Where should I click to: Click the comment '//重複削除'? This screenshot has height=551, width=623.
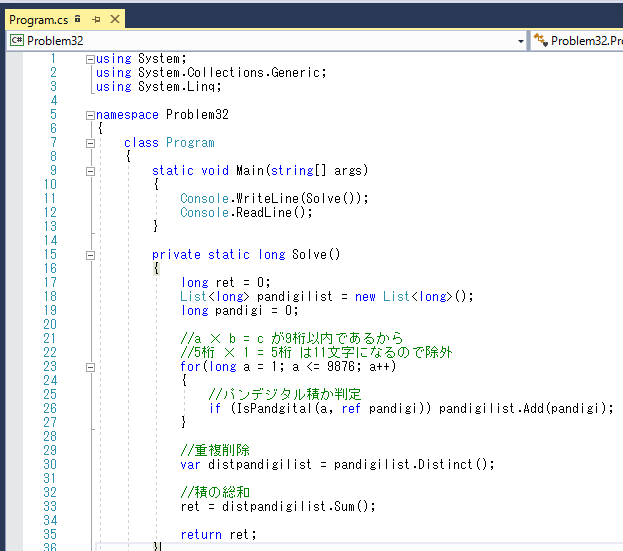(215, 450)
